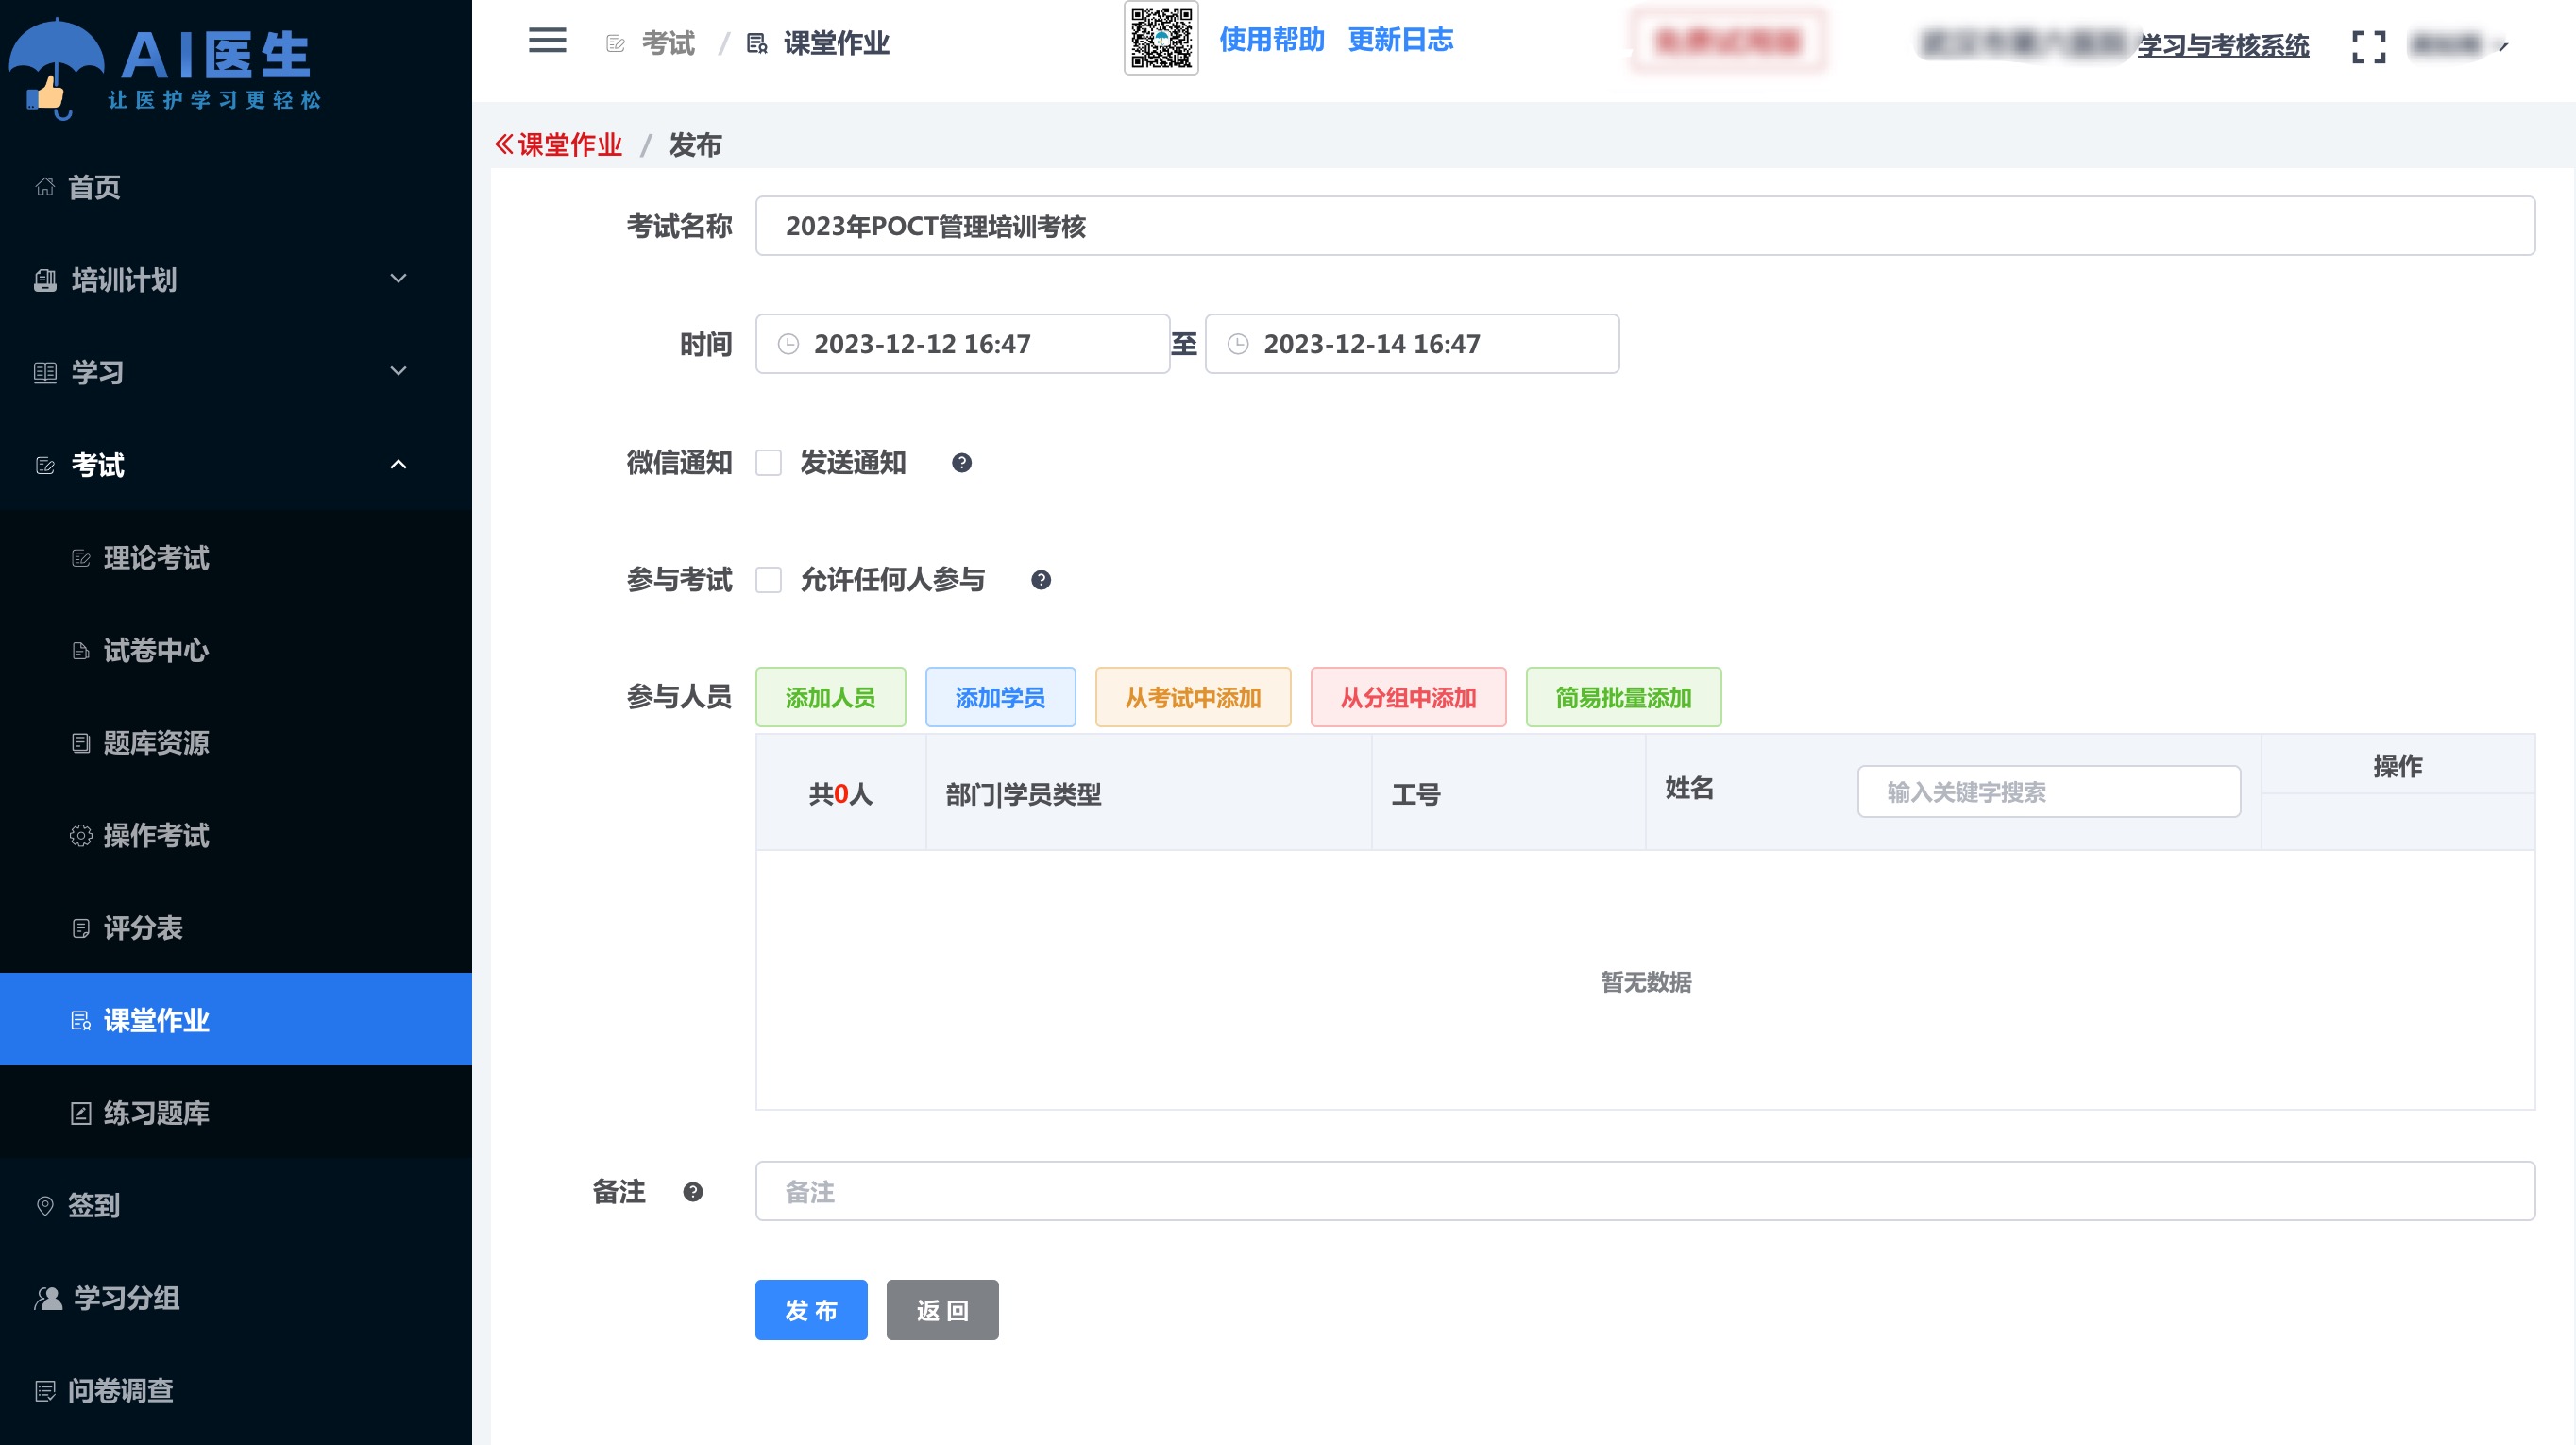The height and width of the screenshot is (1445, 2576).
Task: Open the user account dropdown arrow
Action: (2502, 46)
